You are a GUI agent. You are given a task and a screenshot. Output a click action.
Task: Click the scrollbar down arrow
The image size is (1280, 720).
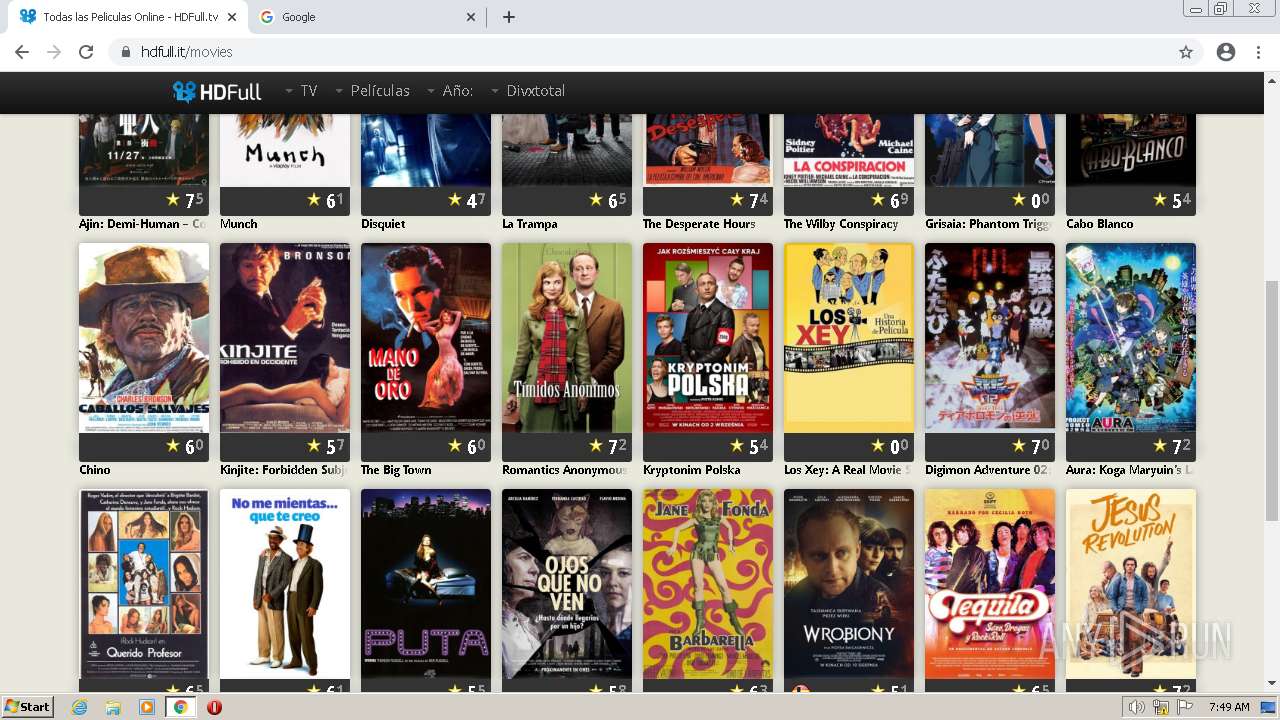(1271, 683)
